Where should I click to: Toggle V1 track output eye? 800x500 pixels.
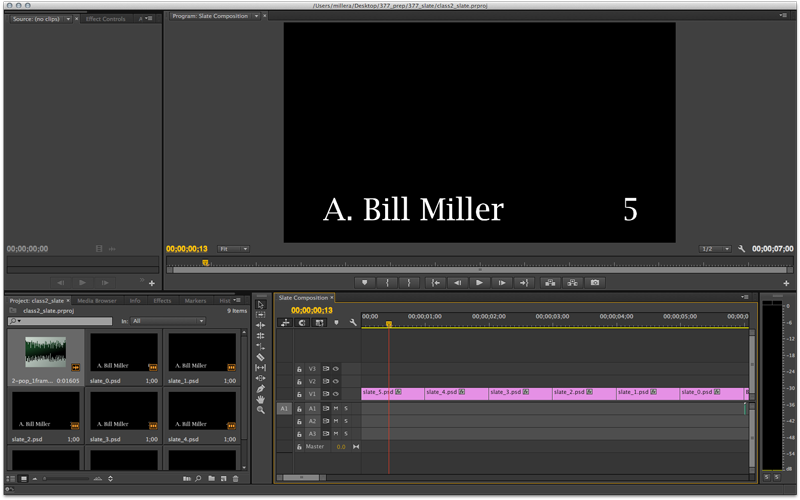point(336,394)
